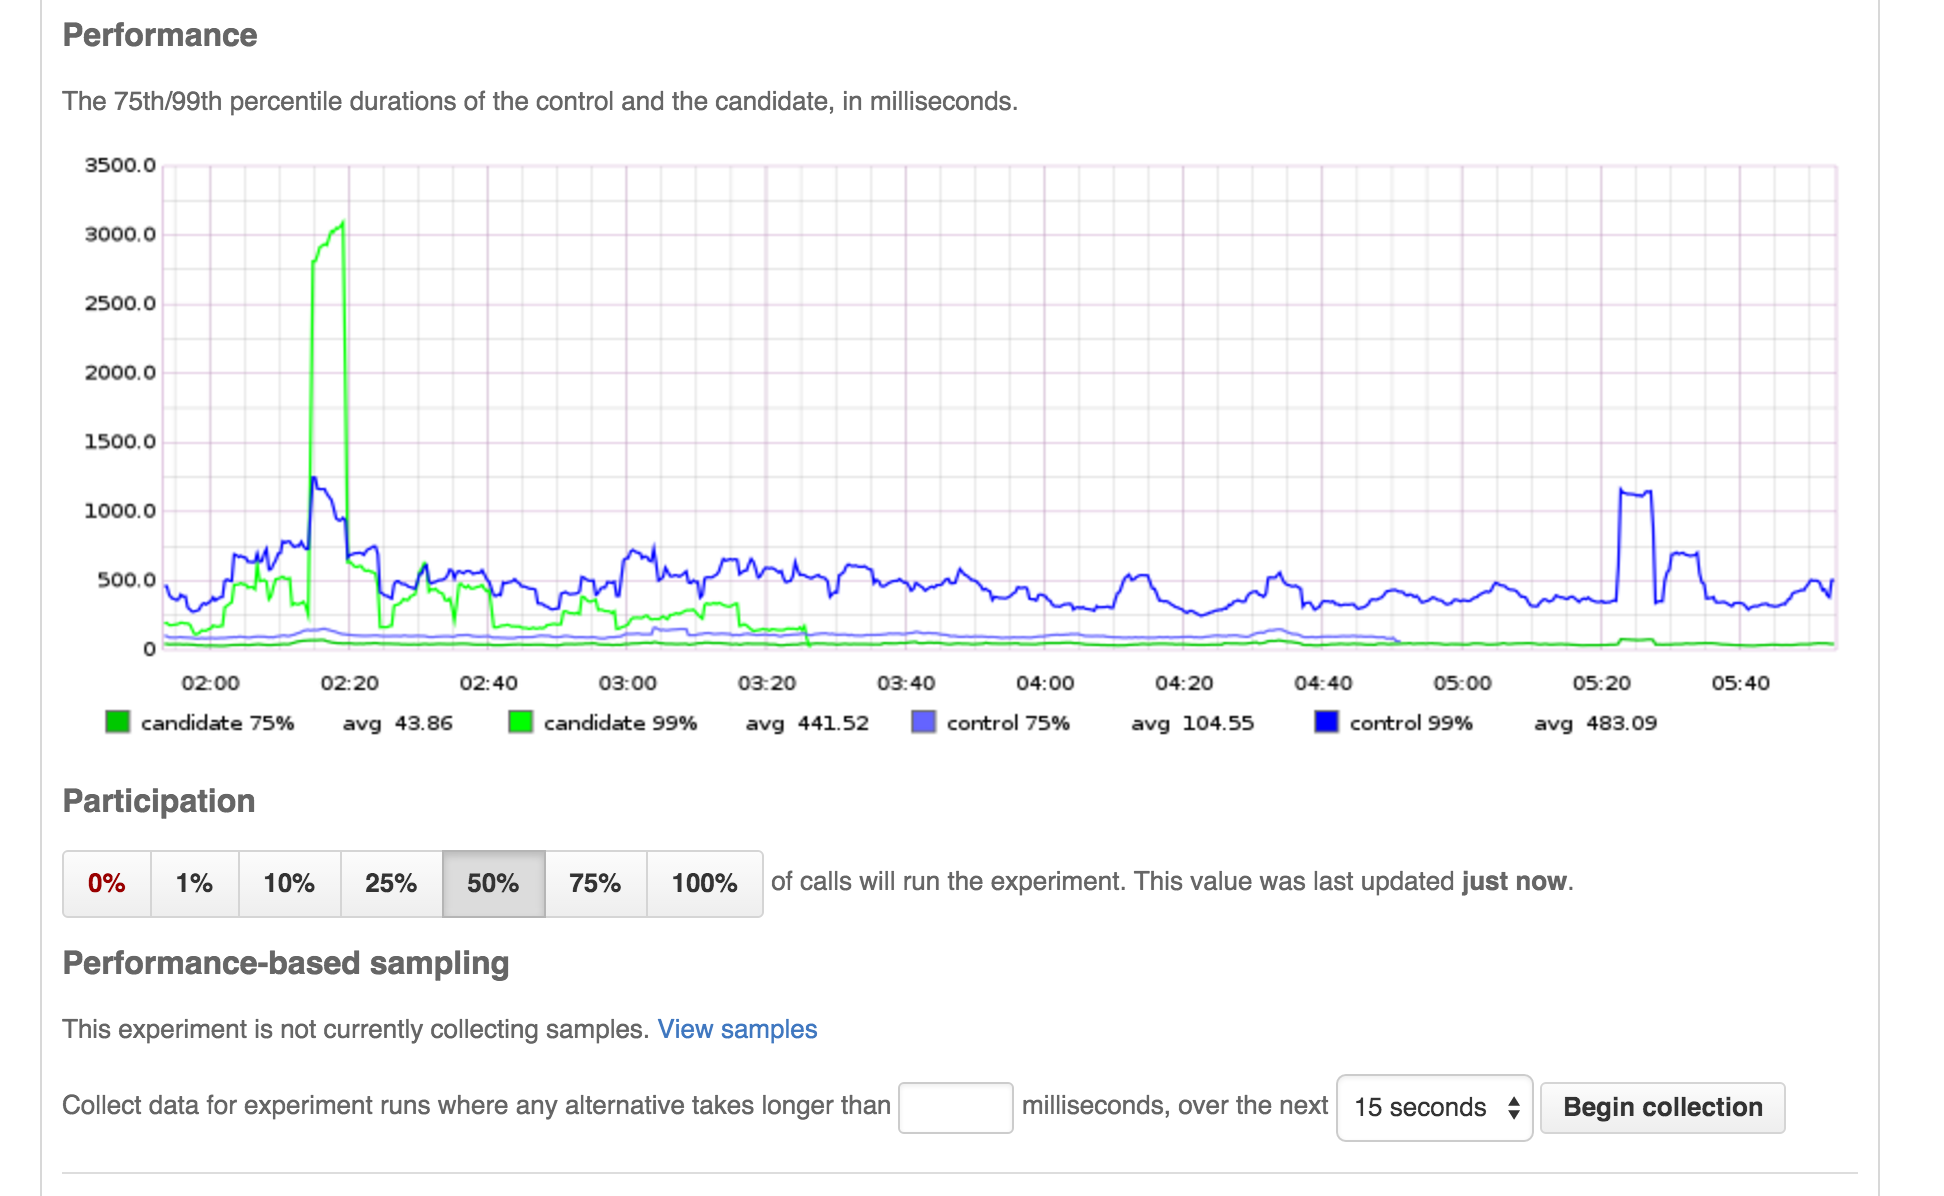Set all calls to run the experiment
The width and height of the screenshot is (1944, 1196).
point(704,883)
